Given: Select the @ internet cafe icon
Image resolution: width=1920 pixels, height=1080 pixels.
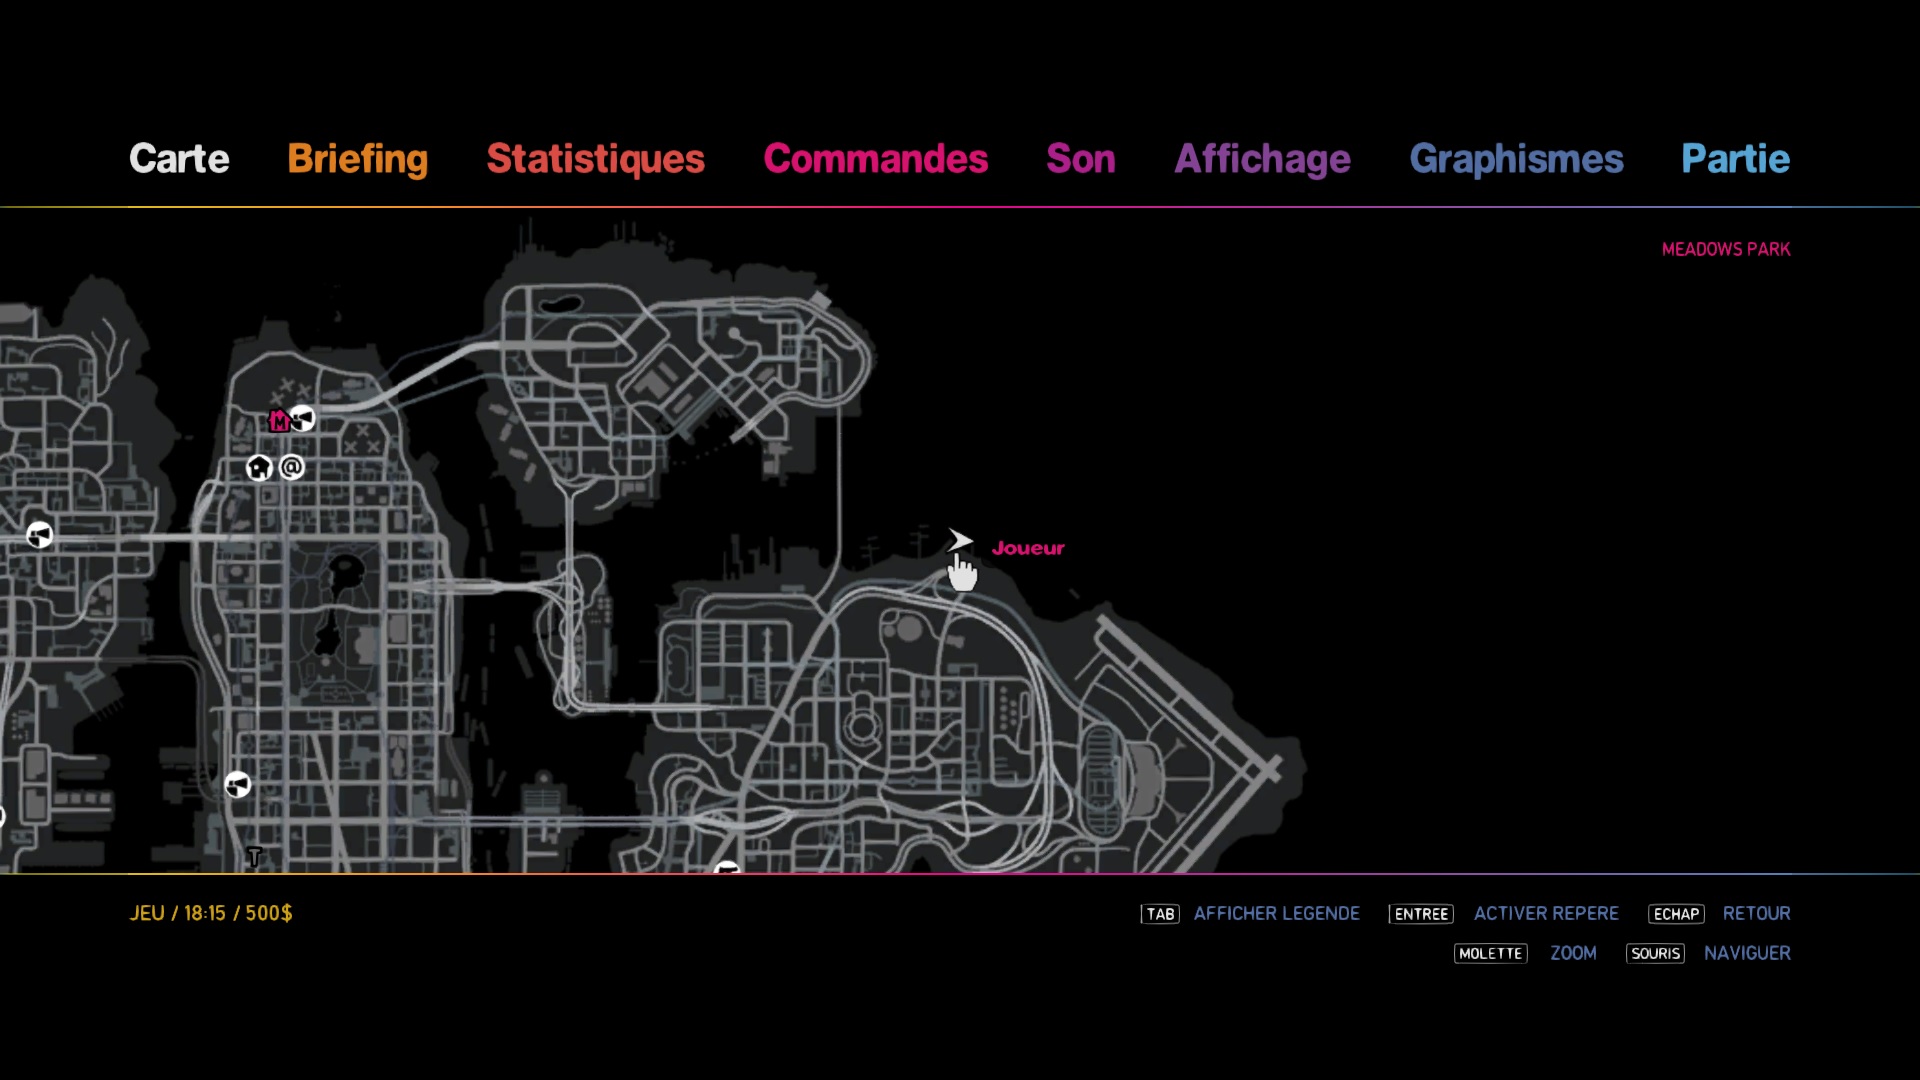Looking at the screenshot, I should 292,467.
